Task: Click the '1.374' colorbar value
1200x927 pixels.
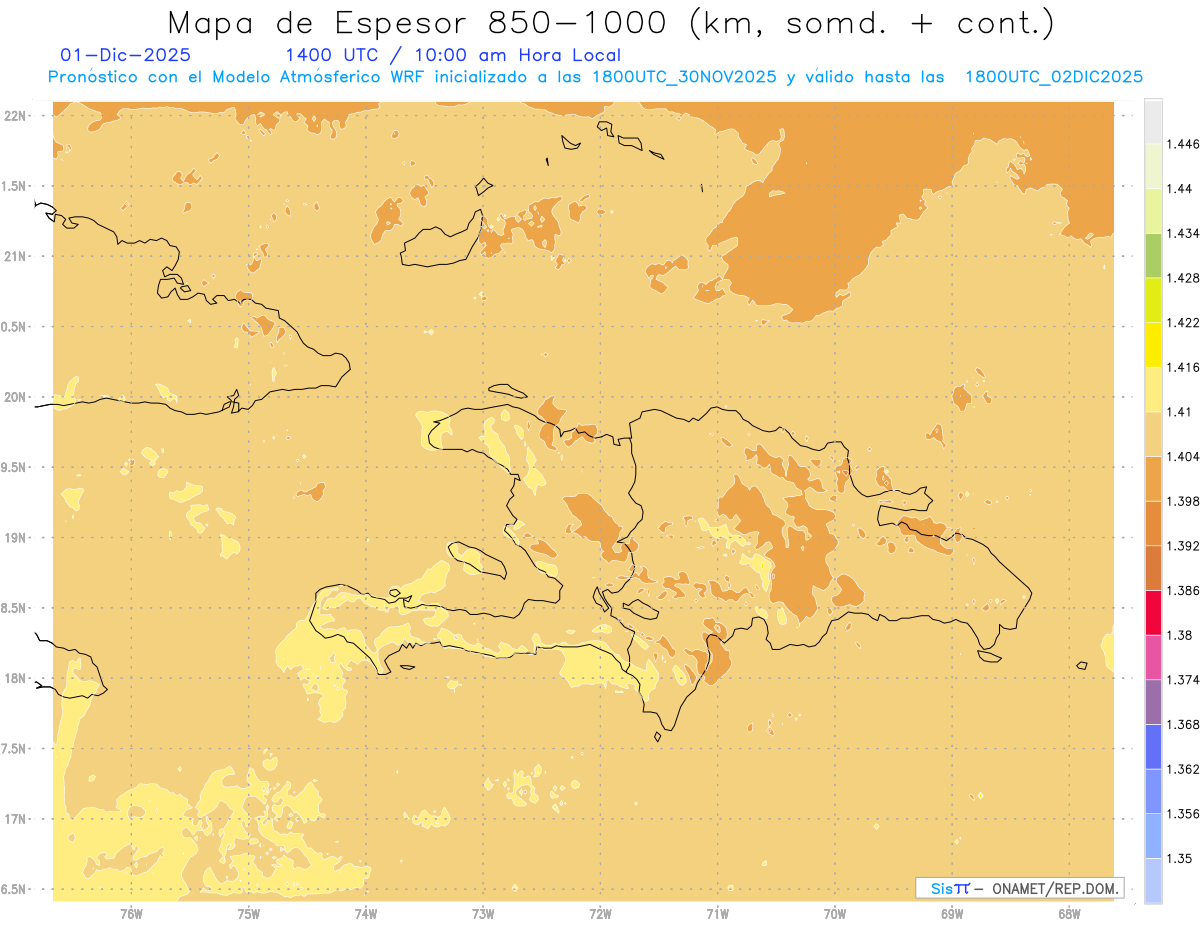Action: coord(1184,679)
